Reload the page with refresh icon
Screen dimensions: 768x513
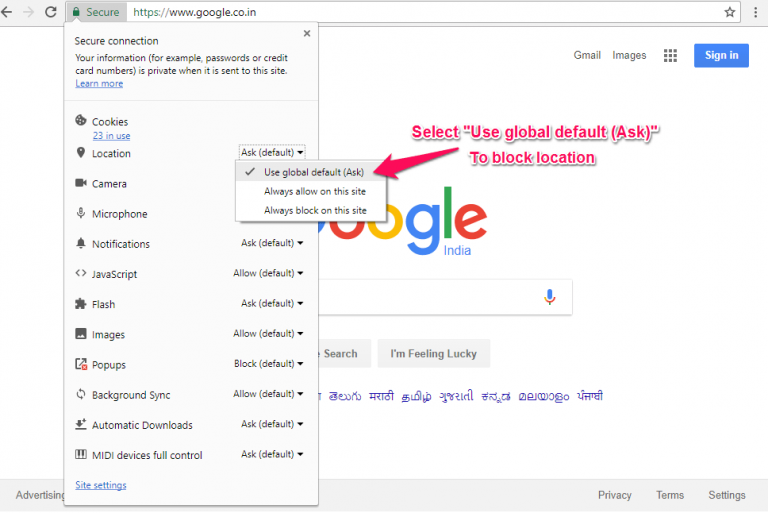point(50,12)
